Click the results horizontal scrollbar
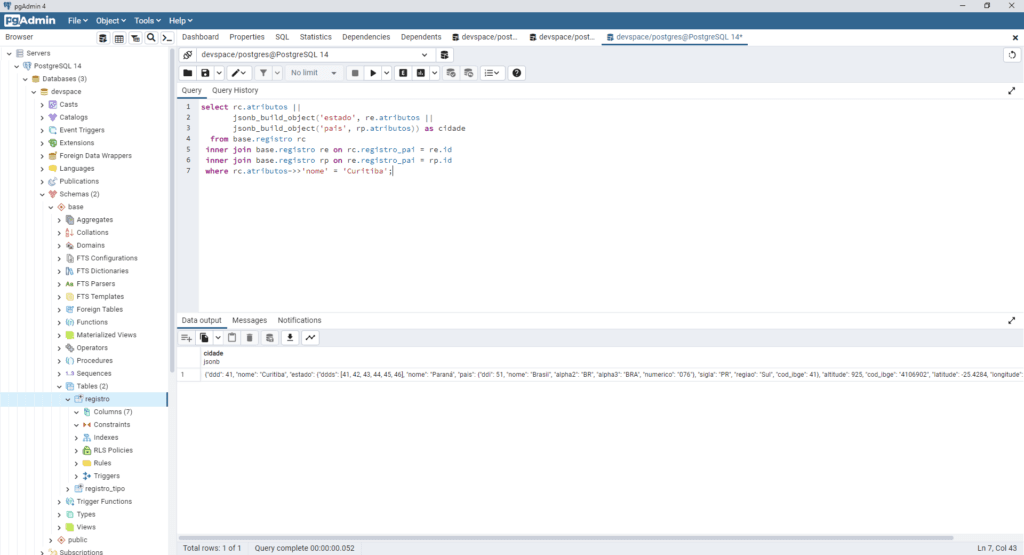Image resolution: width=1024 pixels, height=555 pixels. click(566, 538)
